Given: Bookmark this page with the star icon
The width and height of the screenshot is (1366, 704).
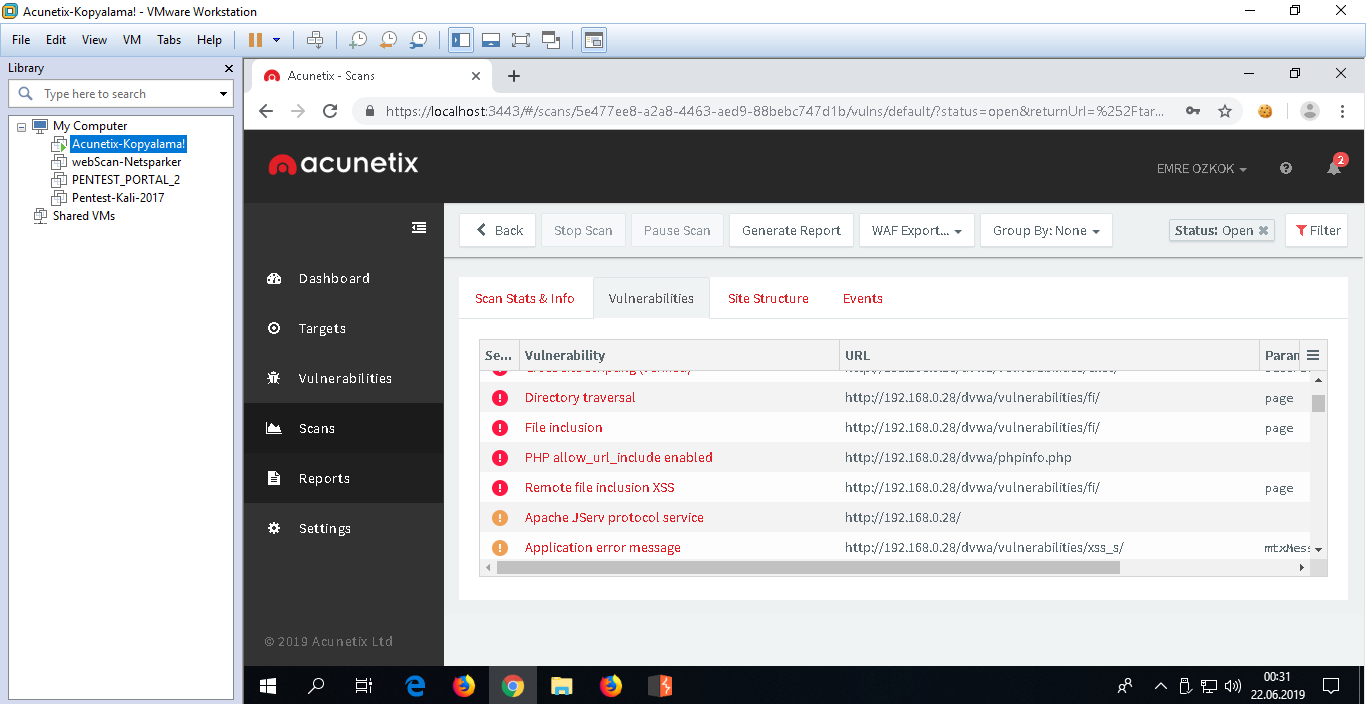Looking at the screenshot, I should coord(1225,111).
